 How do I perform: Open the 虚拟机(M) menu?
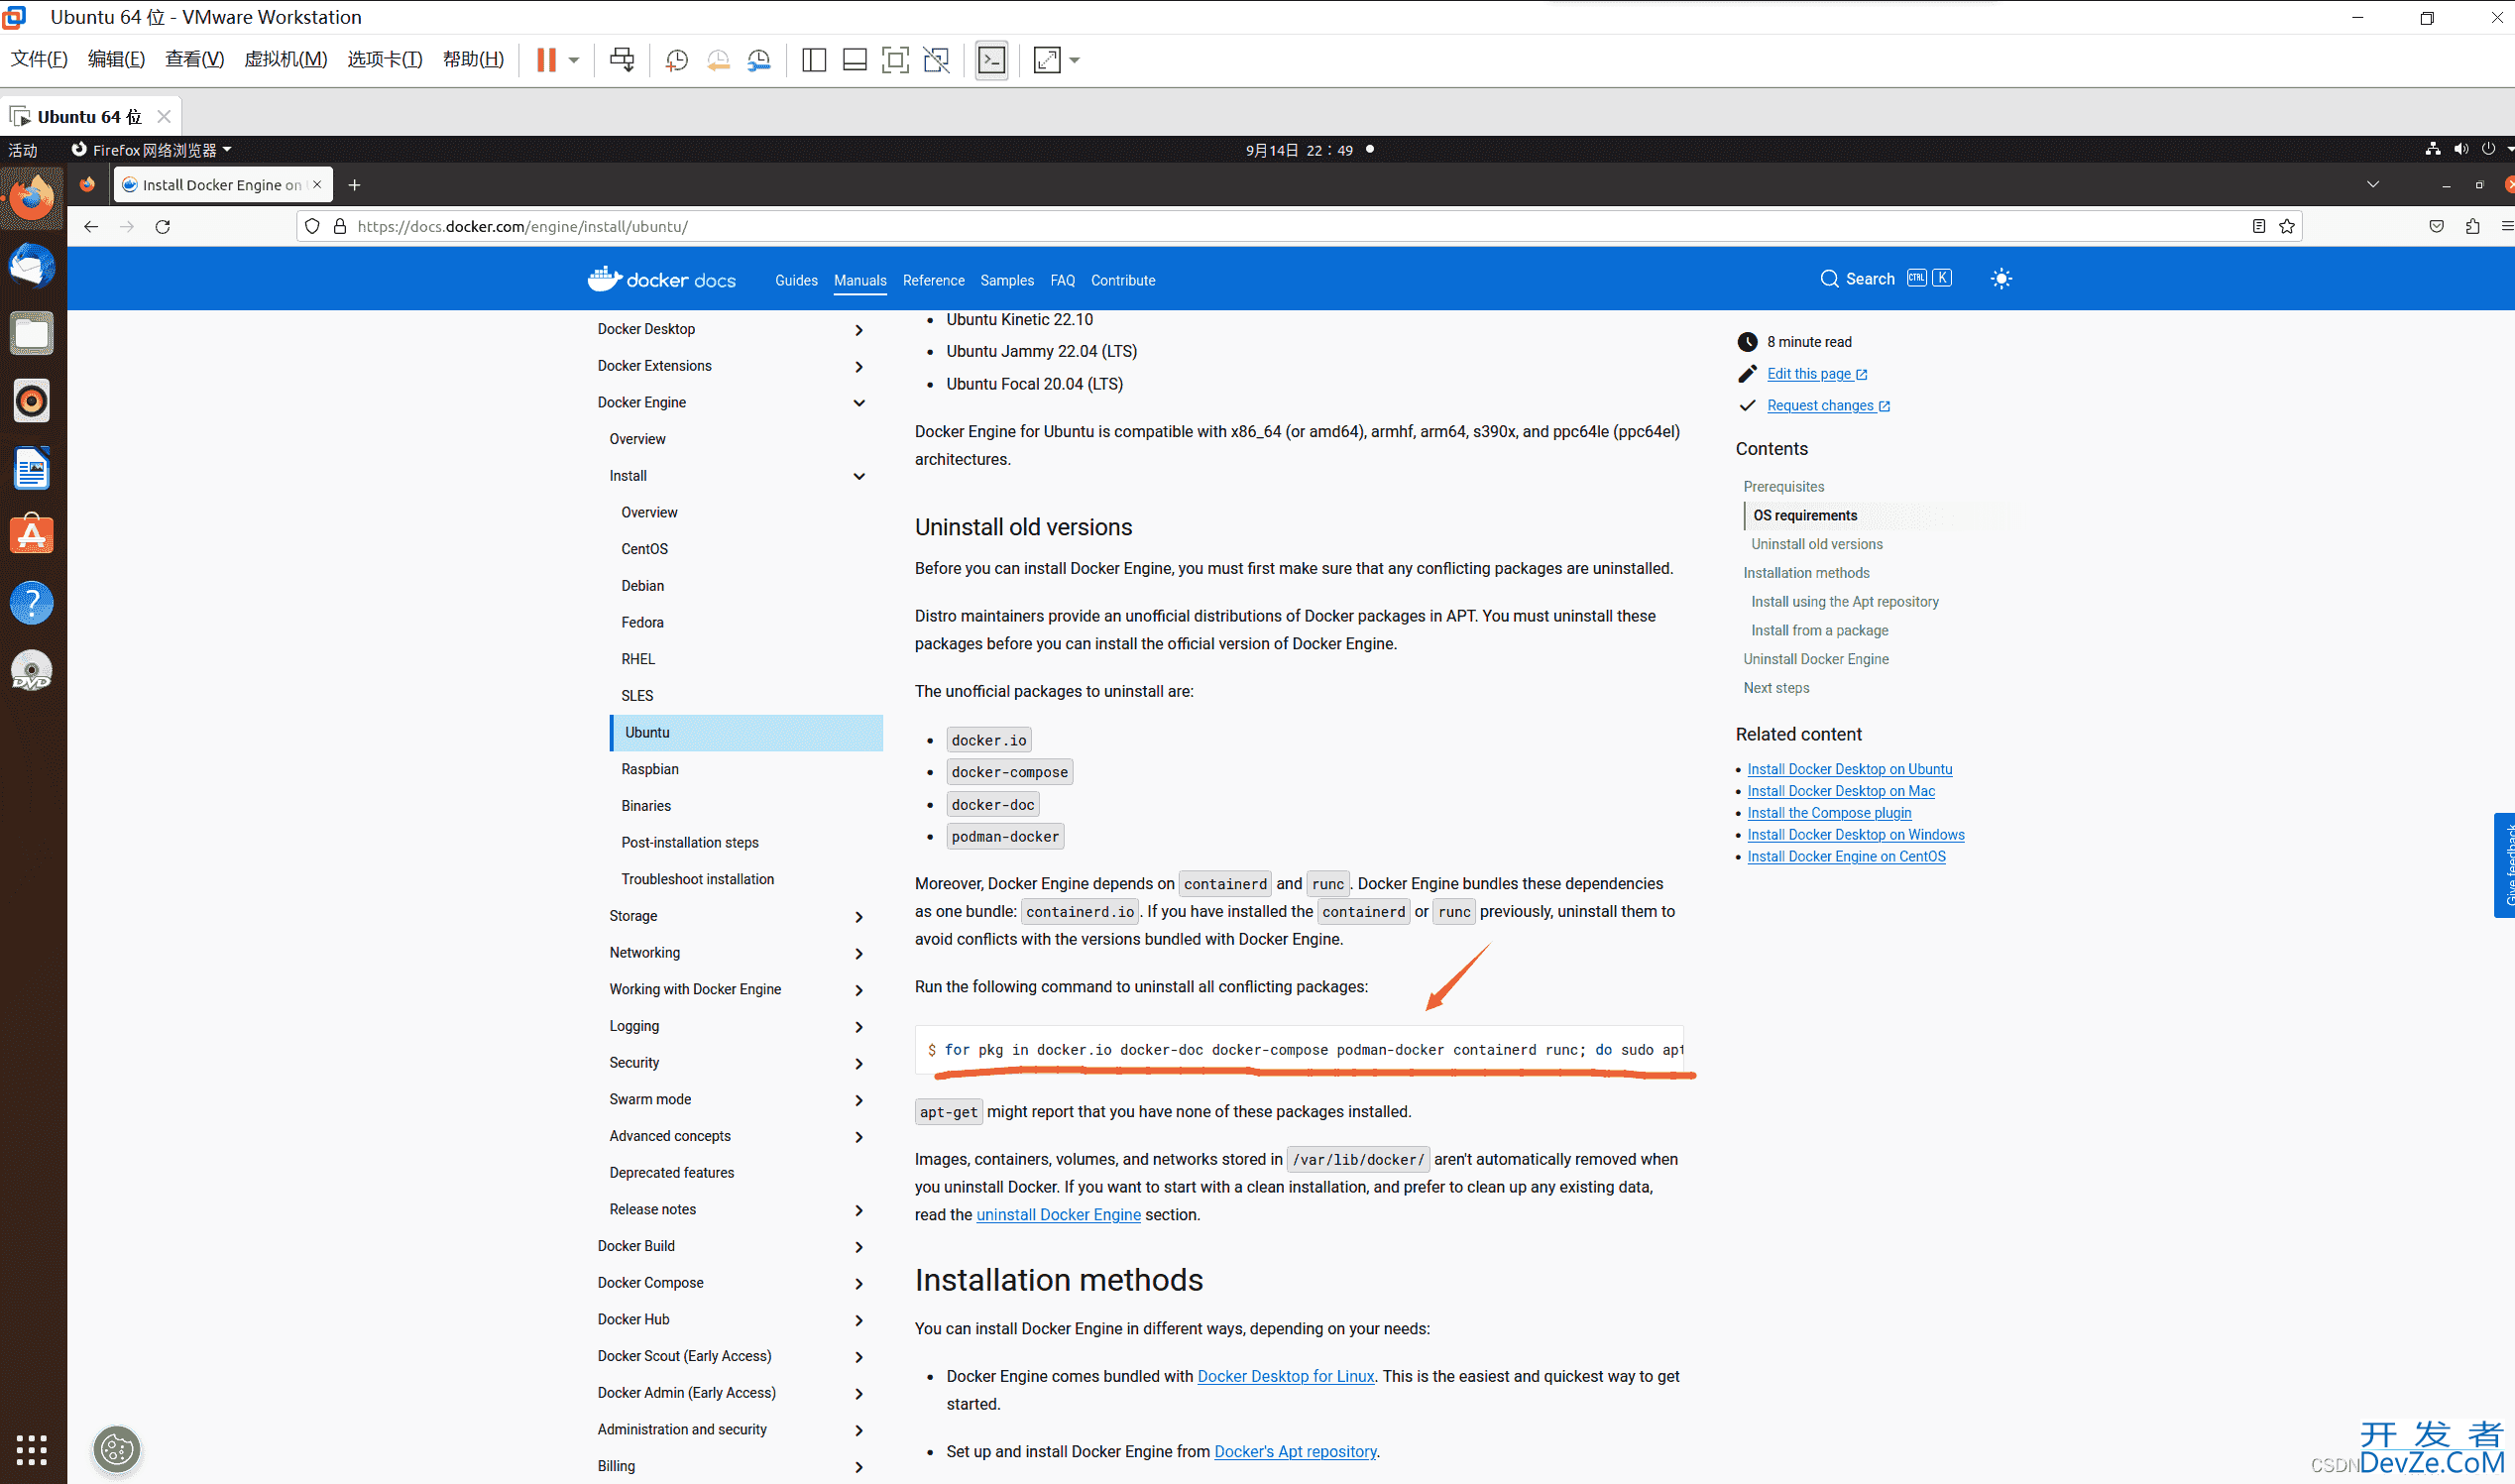286,59
